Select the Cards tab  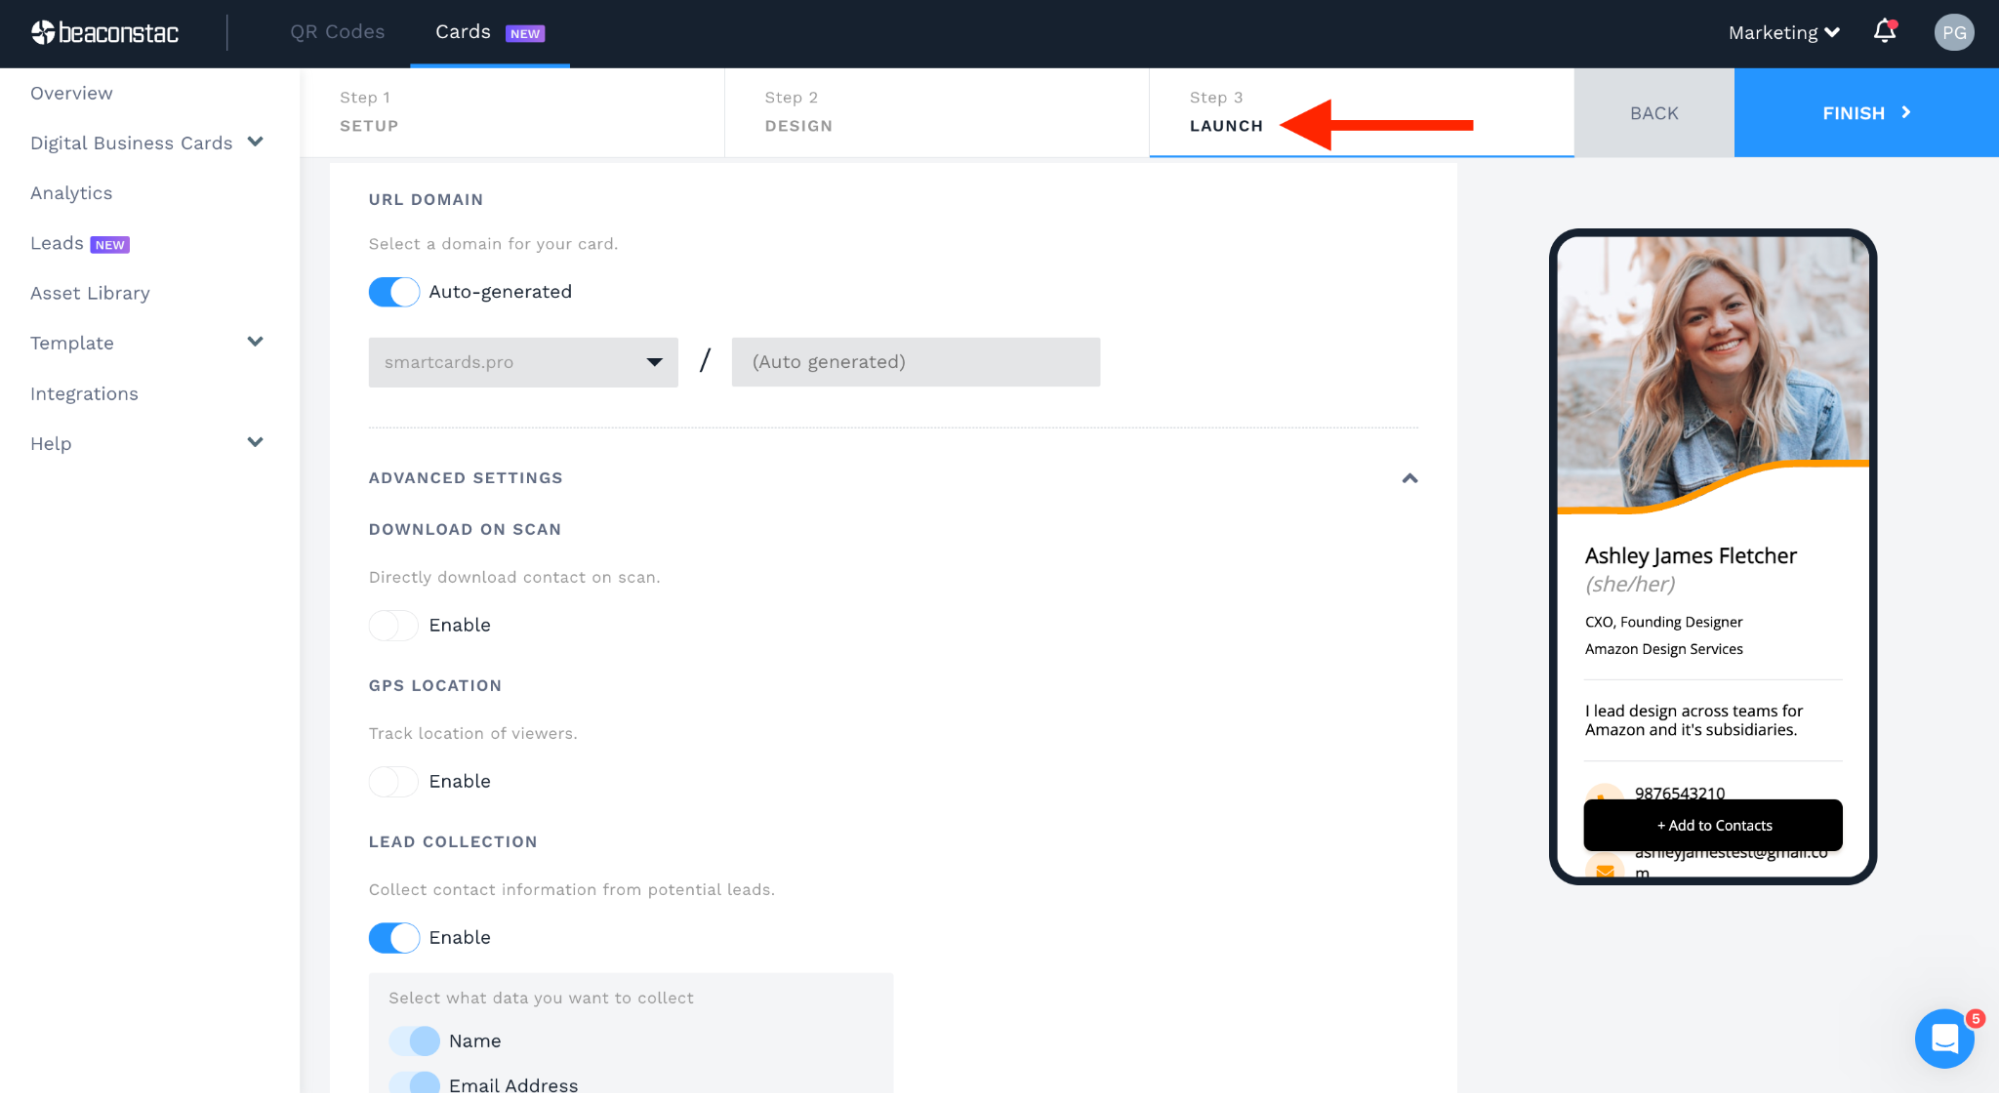[490, 32]
